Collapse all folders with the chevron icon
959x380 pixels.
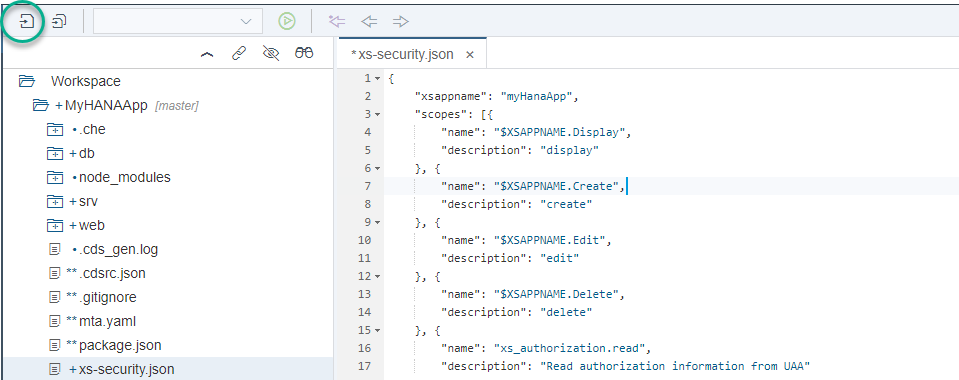[x=207, y=54]
